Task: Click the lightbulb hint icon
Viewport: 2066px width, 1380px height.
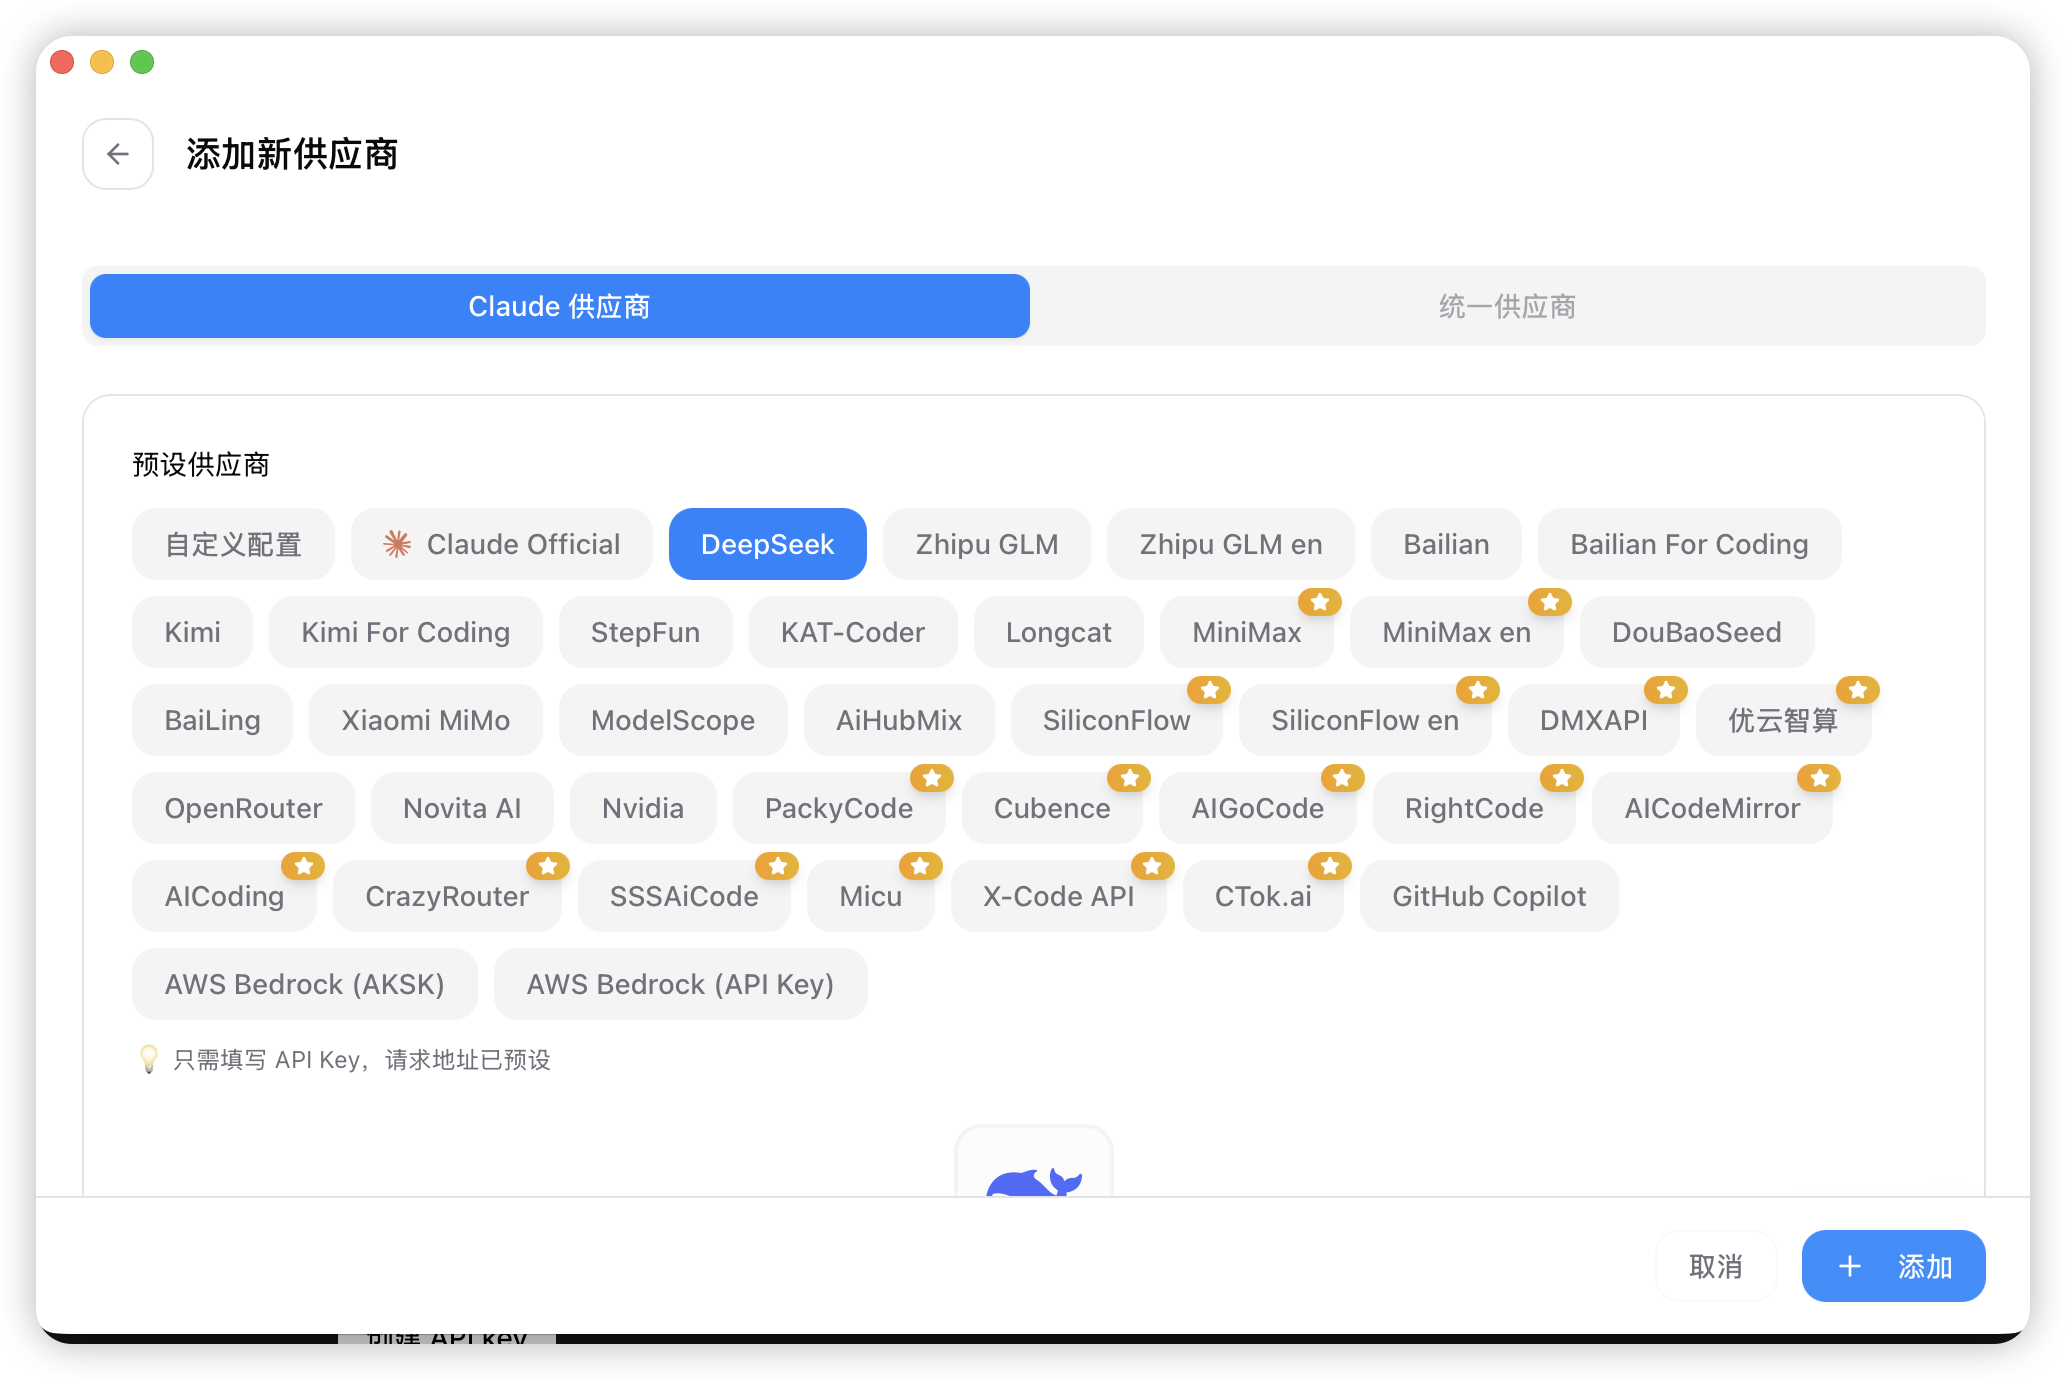Action: (x=149, y=1059)
